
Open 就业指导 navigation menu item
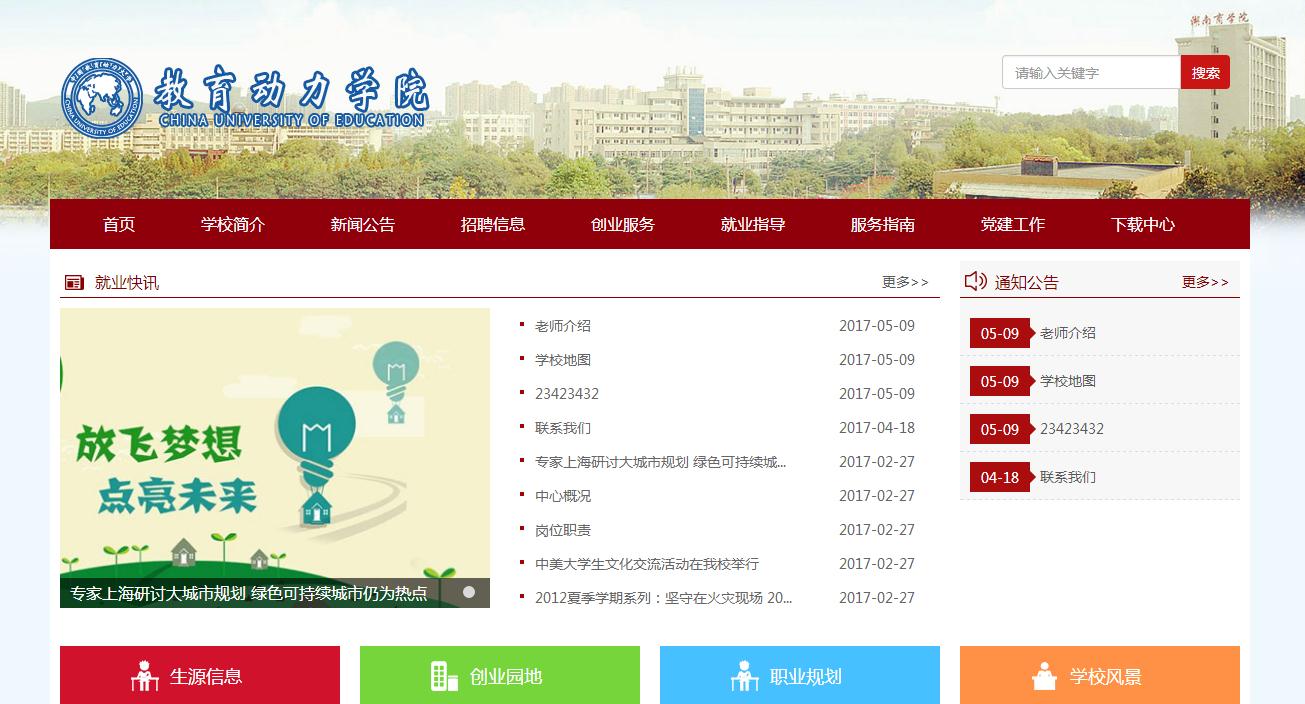[x=753, y=224]
